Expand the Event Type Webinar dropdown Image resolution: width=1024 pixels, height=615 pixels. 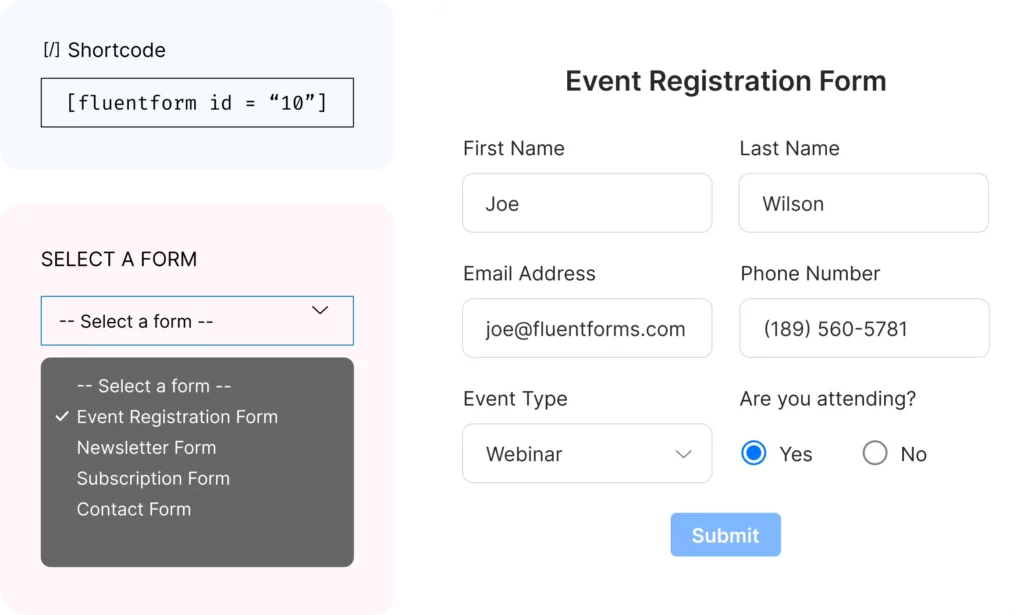click(587, 453)
